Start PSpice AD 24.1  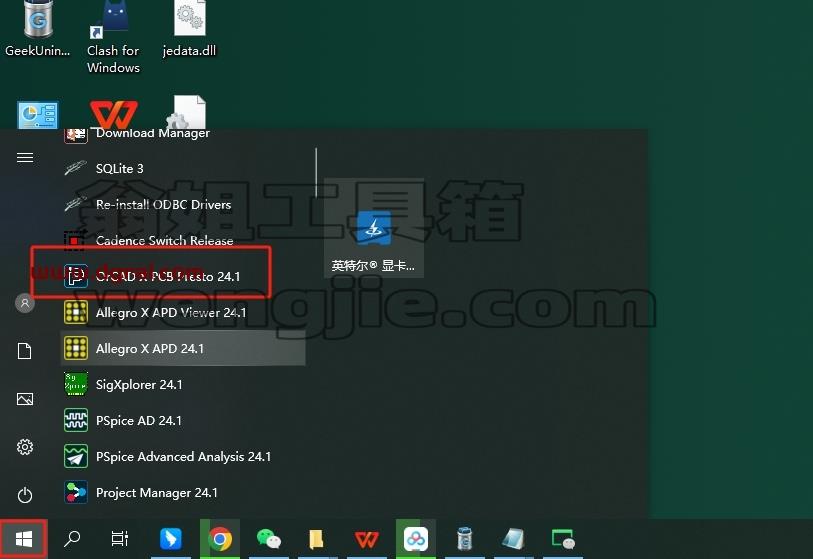[x=183, y=421]
